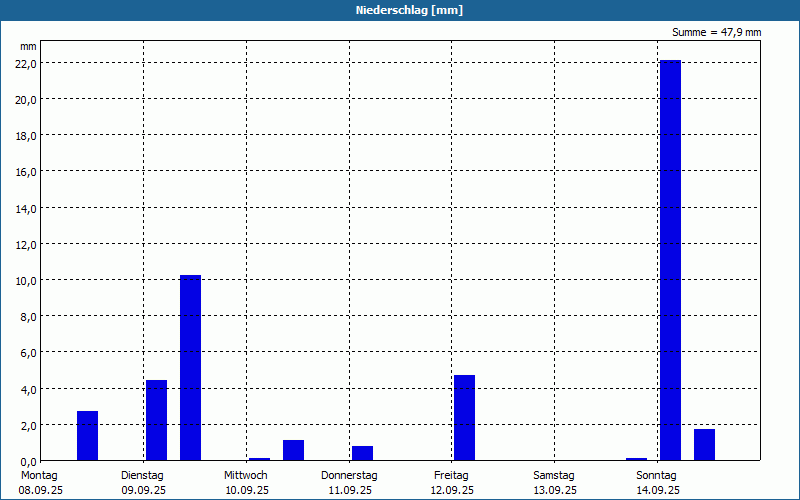Click the Montag axis label
Screen dimensions: 800x500
[39, 475]
